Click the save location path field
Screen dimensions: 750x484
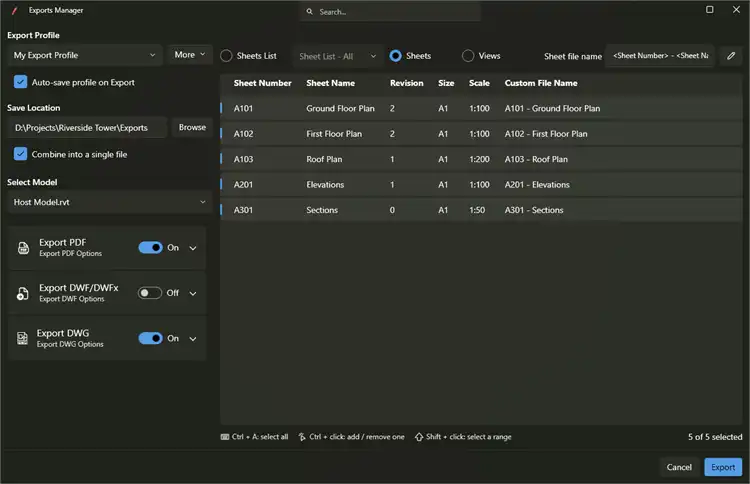coord(87,128)
